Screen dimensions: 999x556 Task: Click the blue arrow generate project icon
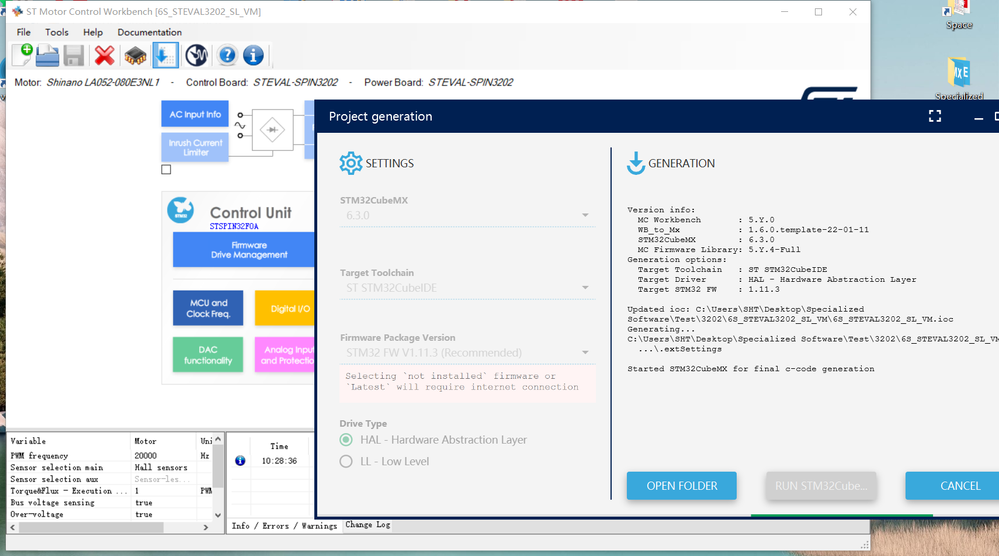click(x=165, y=55)
